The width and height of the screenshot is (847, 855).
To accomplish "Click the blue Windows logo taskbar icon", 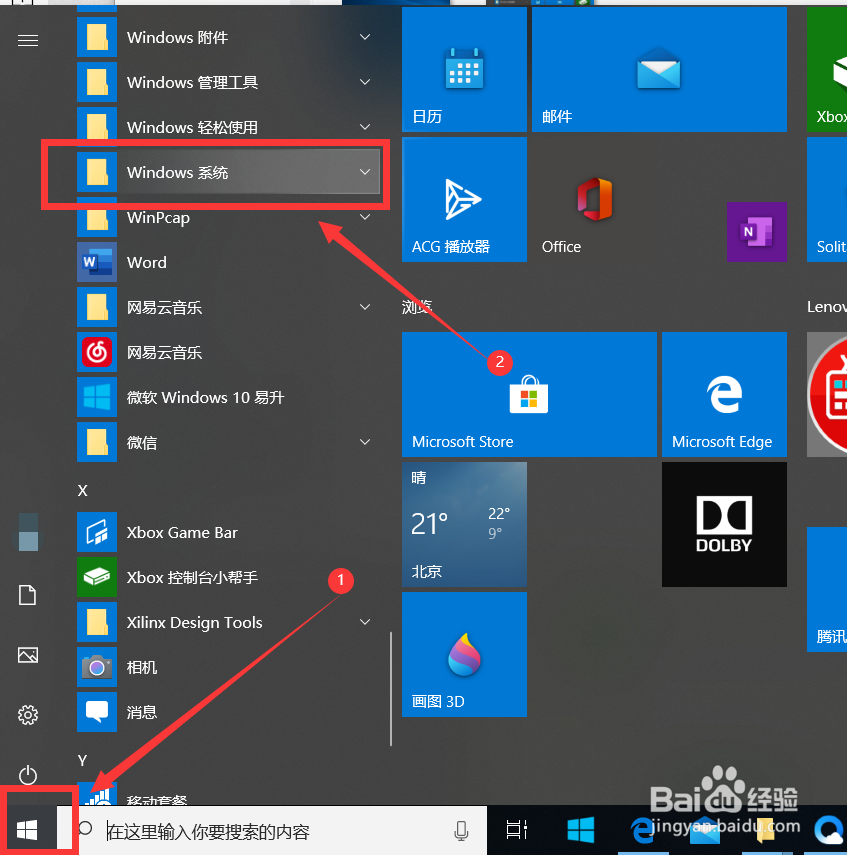I will click(581, 830).
